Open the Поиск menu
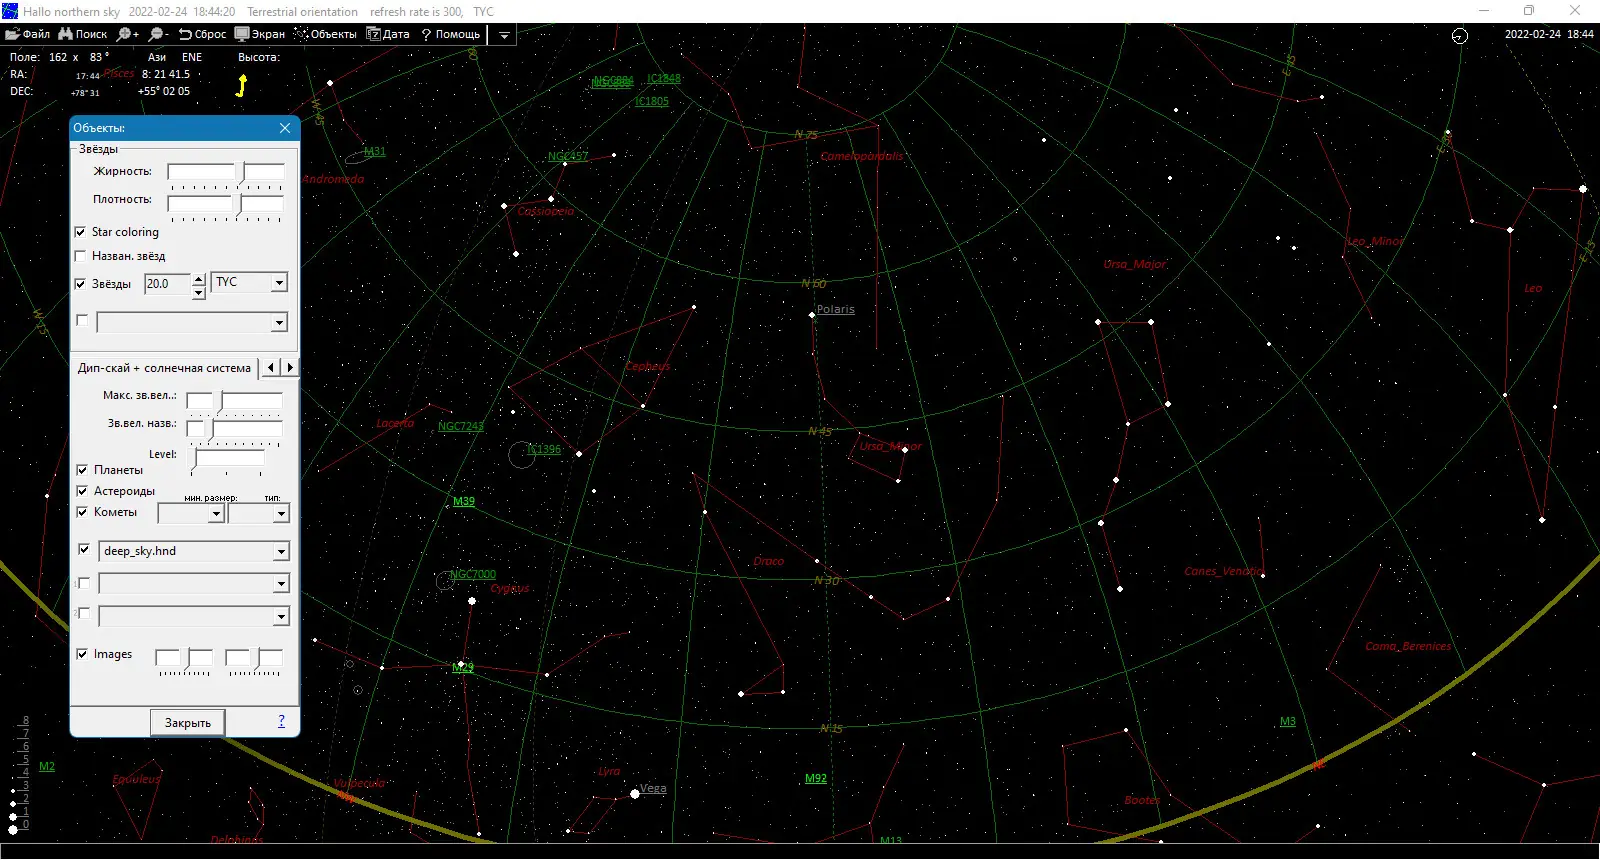Viewport: 1600px width, 860px height. click(83, 34)
